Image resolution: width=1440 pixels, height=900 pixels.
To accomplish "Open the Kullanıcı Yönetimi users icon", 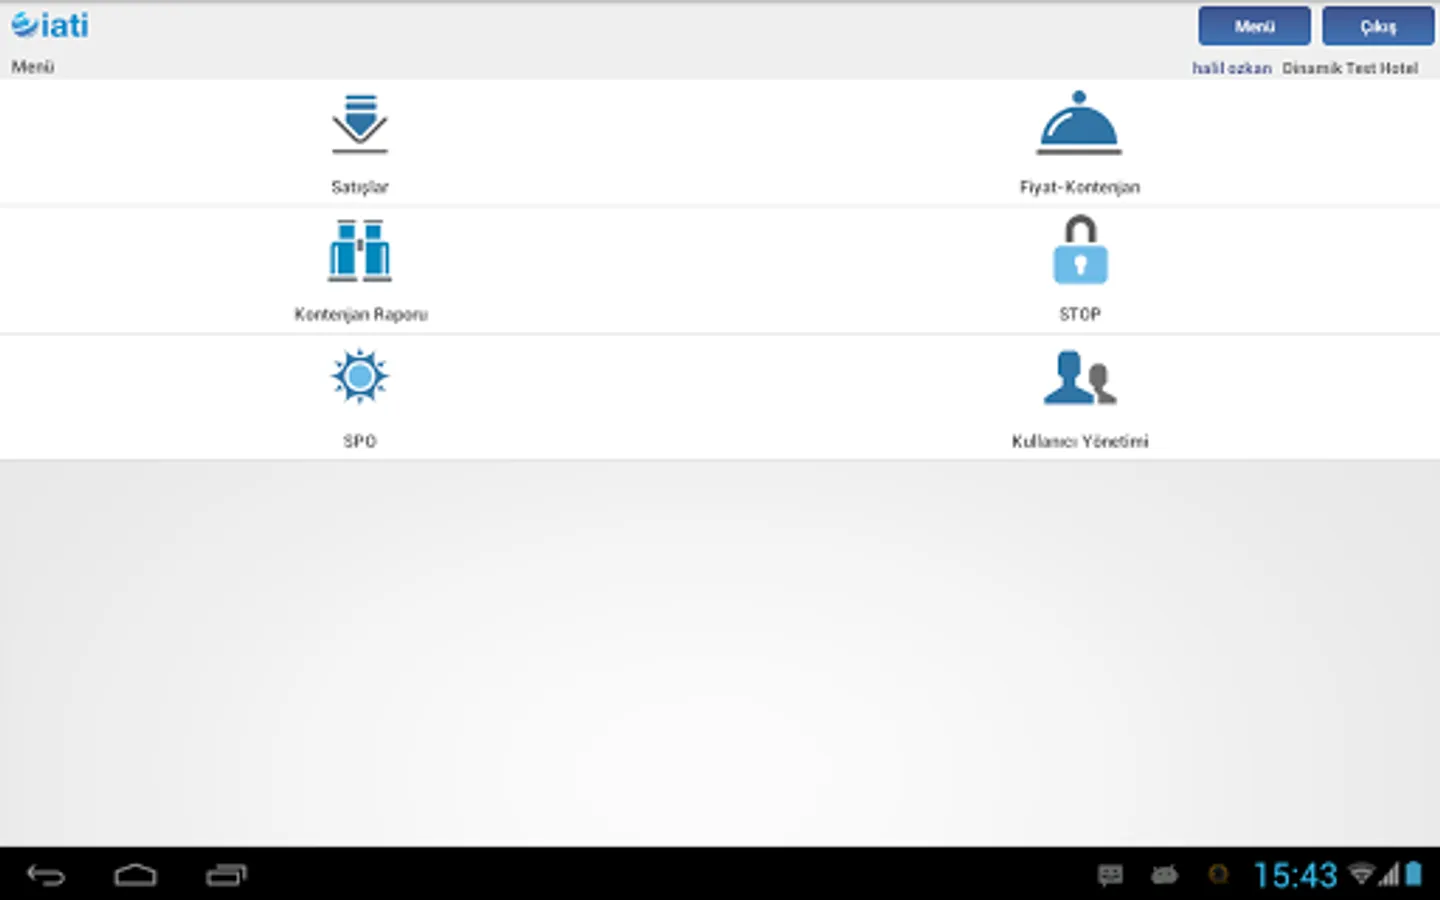I will 1079,377.
